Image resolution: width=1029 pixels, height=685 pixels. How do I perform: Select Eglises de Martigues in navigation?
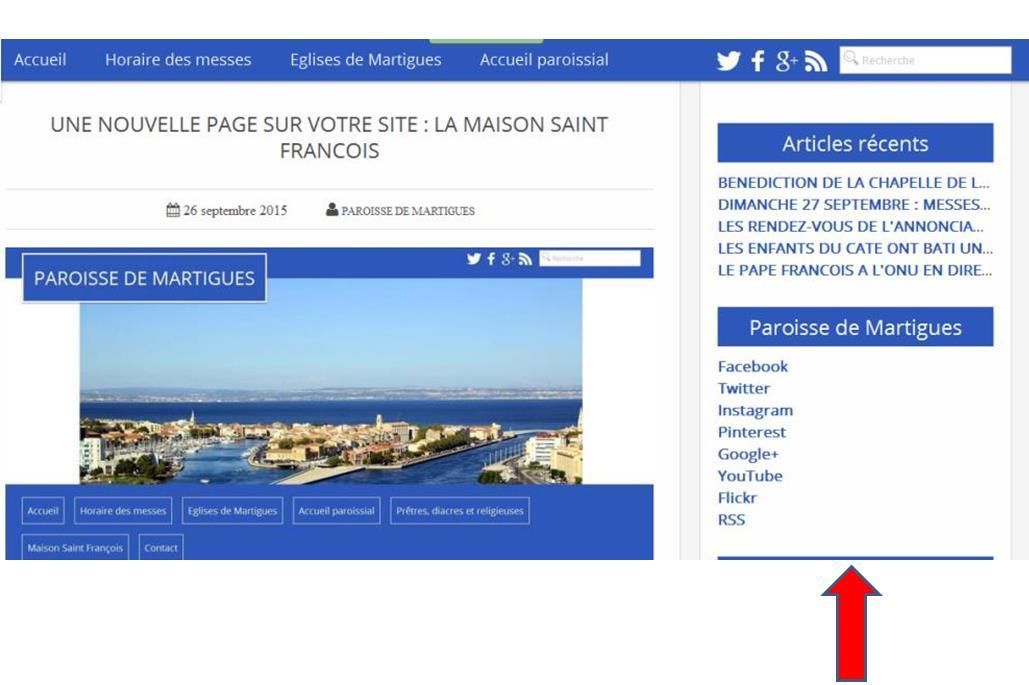point(366,60)
